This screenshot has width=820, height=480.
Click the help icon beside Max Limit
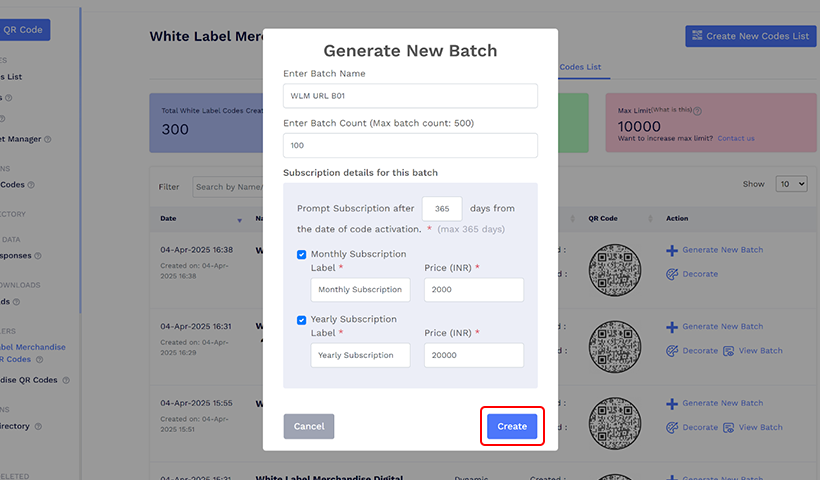697,112
